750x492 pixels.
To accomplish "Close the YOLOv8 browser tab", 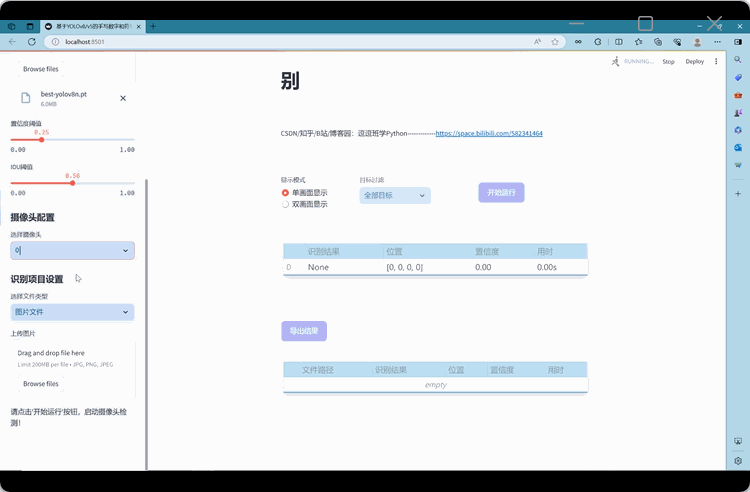I will click(x=139, y=27).
